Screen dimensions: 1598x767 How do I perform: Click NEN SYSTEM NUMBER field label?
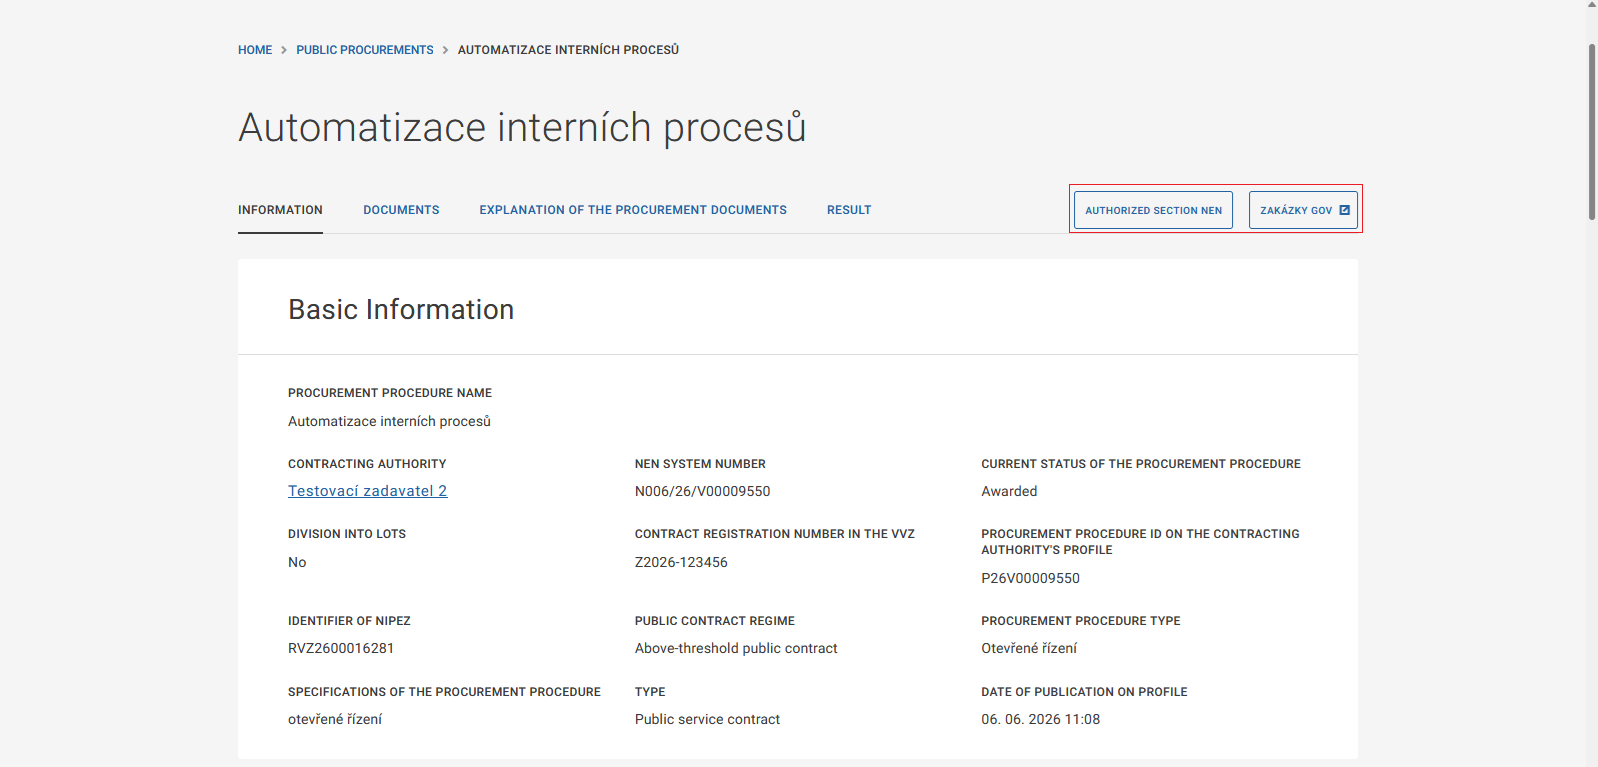[700, 464]
